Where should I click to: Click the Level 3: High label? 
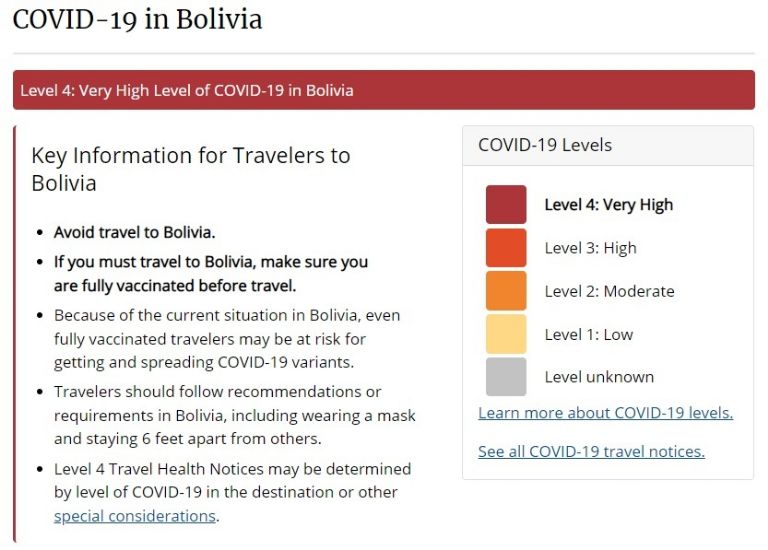(590, 248)
